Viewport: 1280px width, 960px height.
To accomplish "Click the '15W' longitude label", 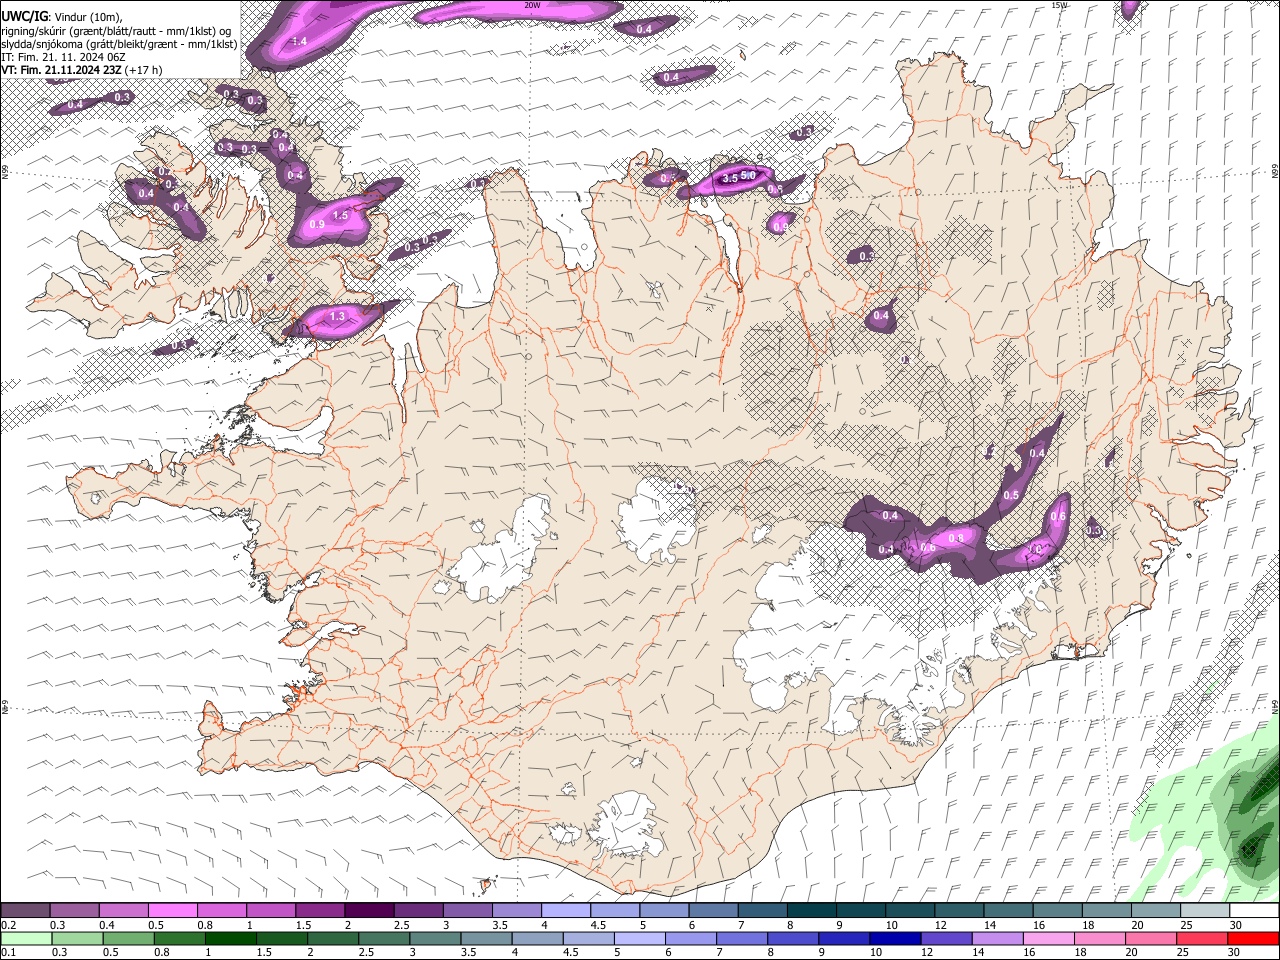I will point(1059,5).
